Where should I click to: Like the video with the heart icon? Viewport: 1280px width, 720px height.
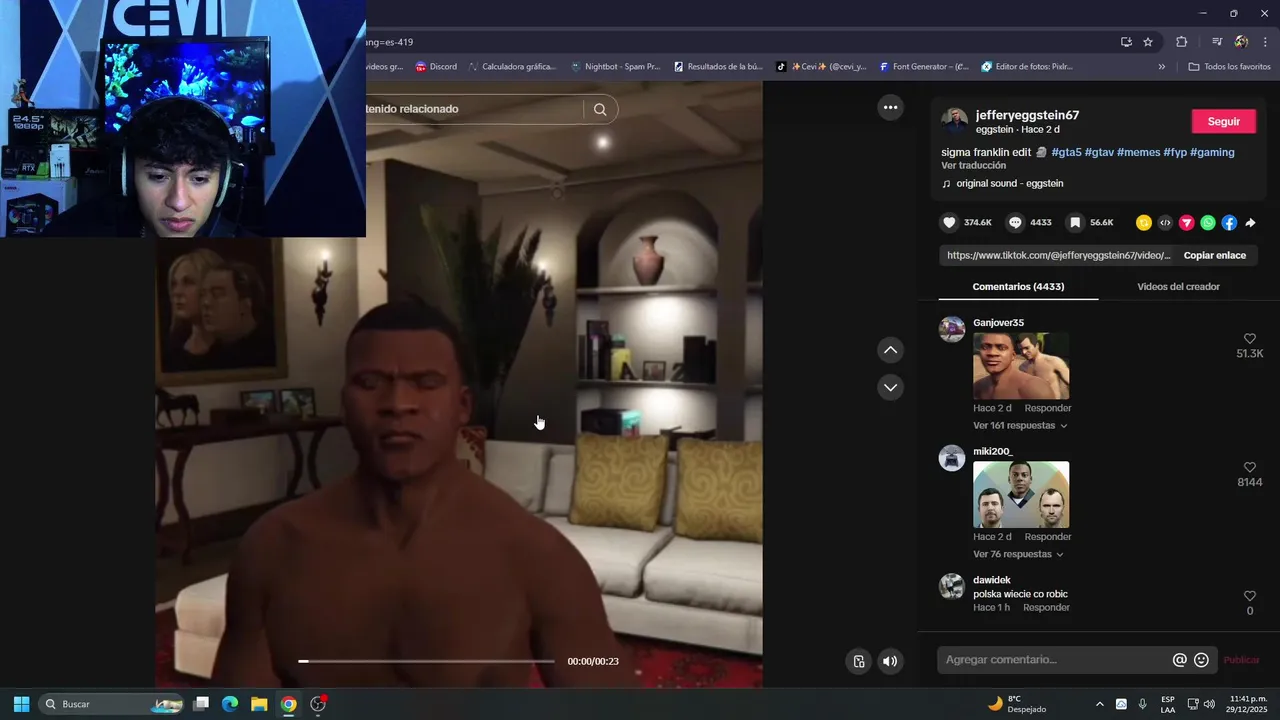coord(950,223)
